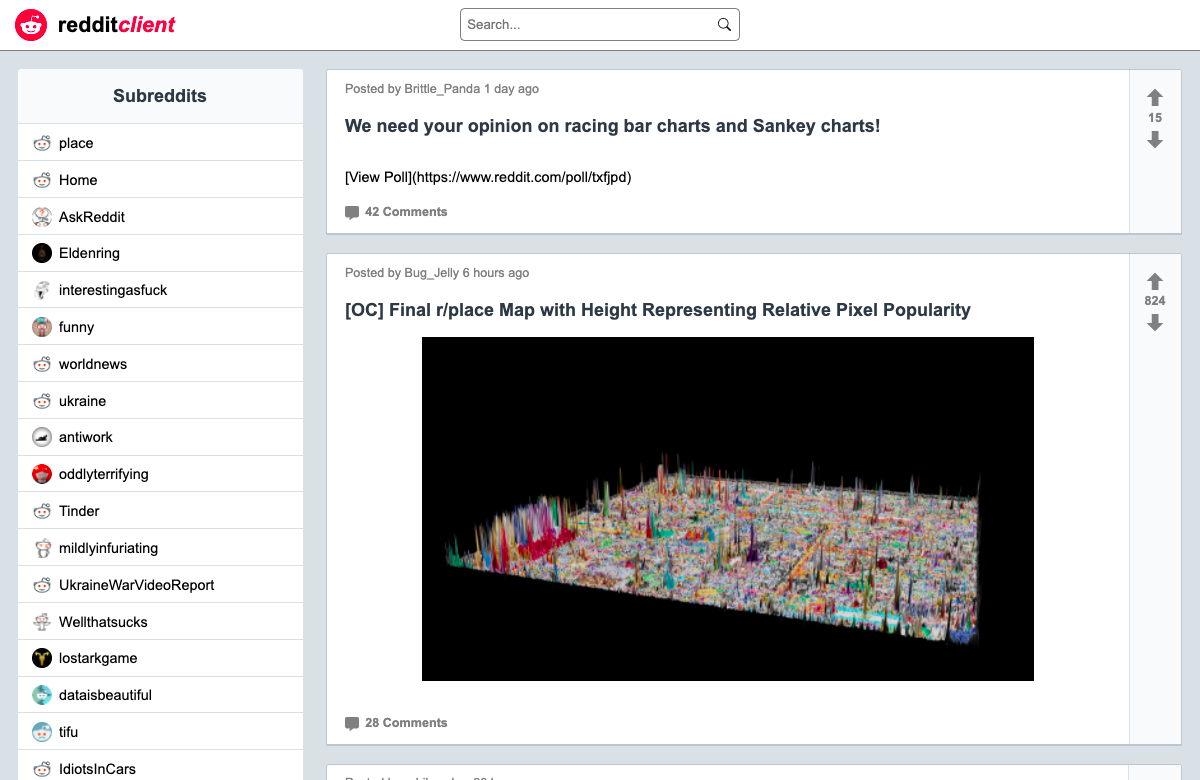Click the comment bubble icon beside 42 Comments

[x=352, y=212]
